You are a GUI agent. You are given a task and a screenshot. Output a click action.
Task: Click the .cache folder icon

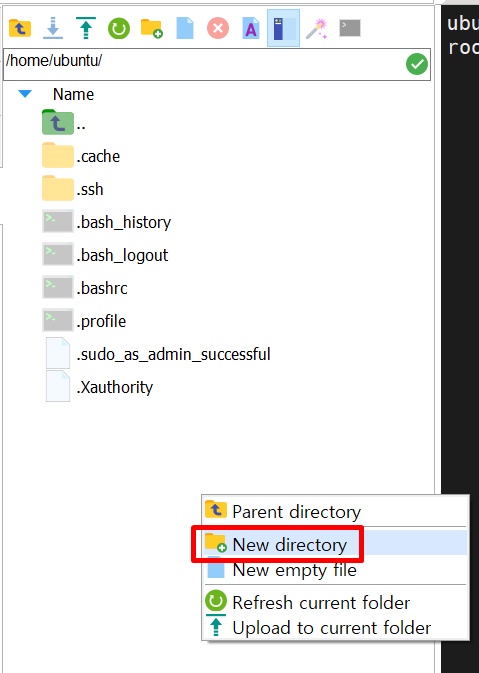click(58, 155)
